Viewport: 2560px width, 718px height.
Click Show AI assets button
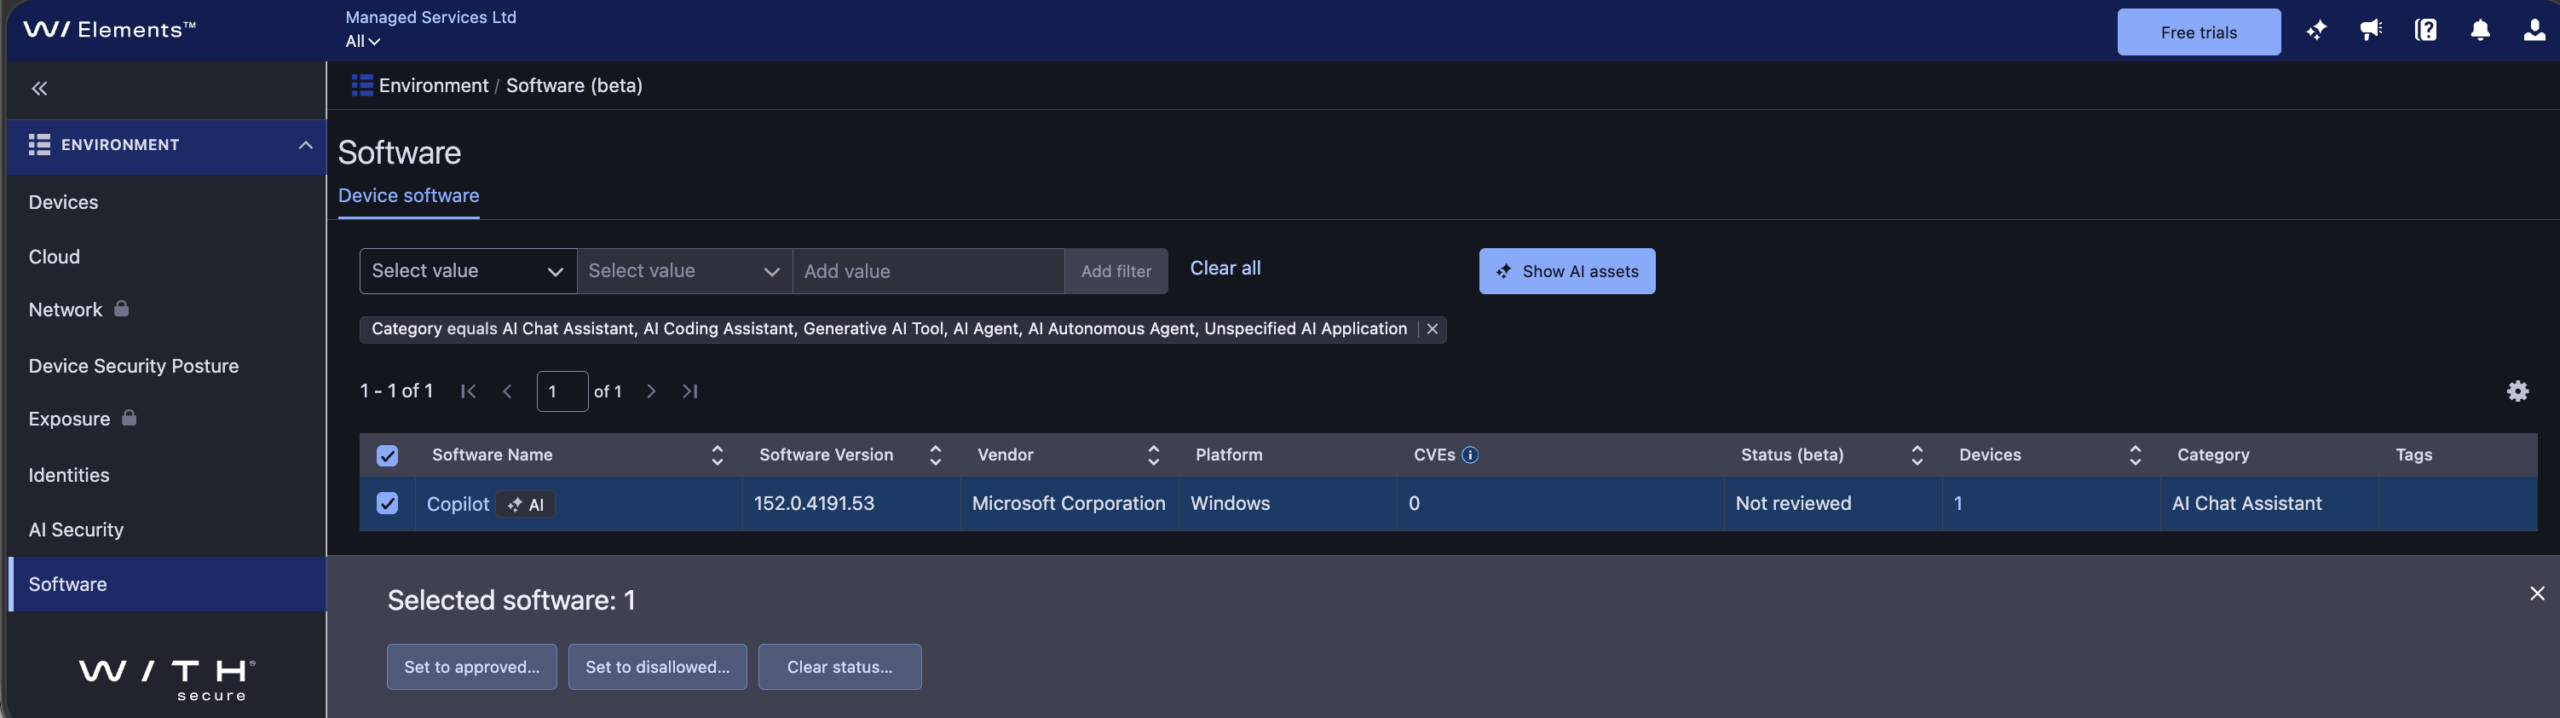(x=1567, y=271)
